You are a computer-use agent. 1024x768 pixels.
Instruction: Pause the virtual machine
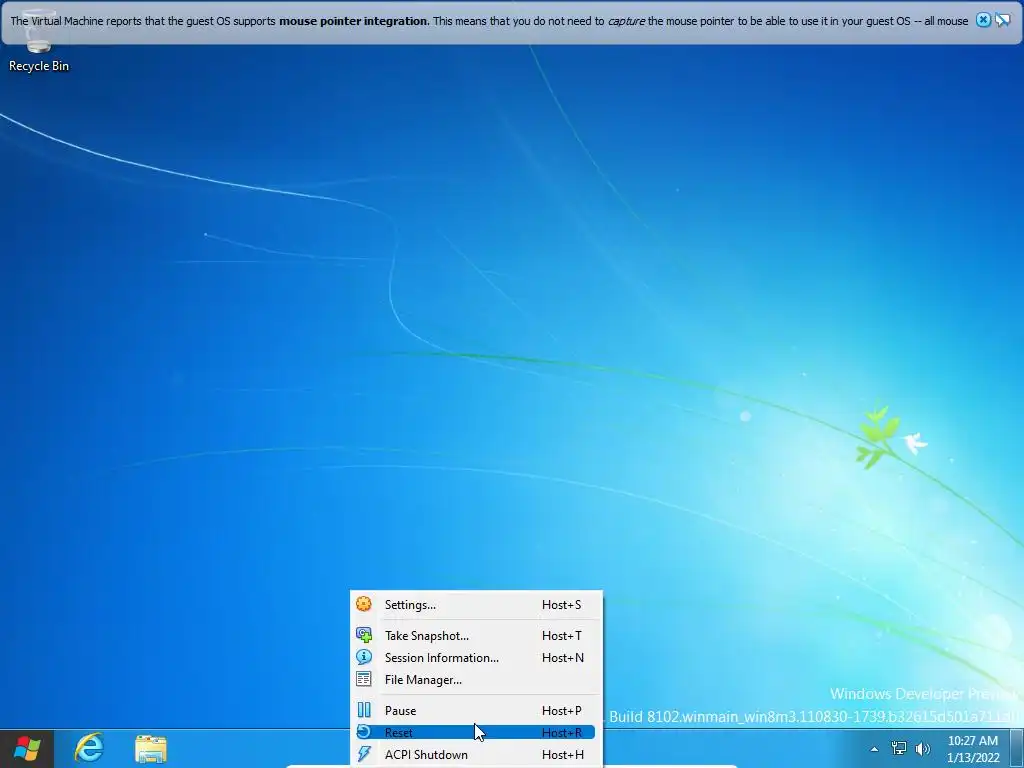click(476, 711)
